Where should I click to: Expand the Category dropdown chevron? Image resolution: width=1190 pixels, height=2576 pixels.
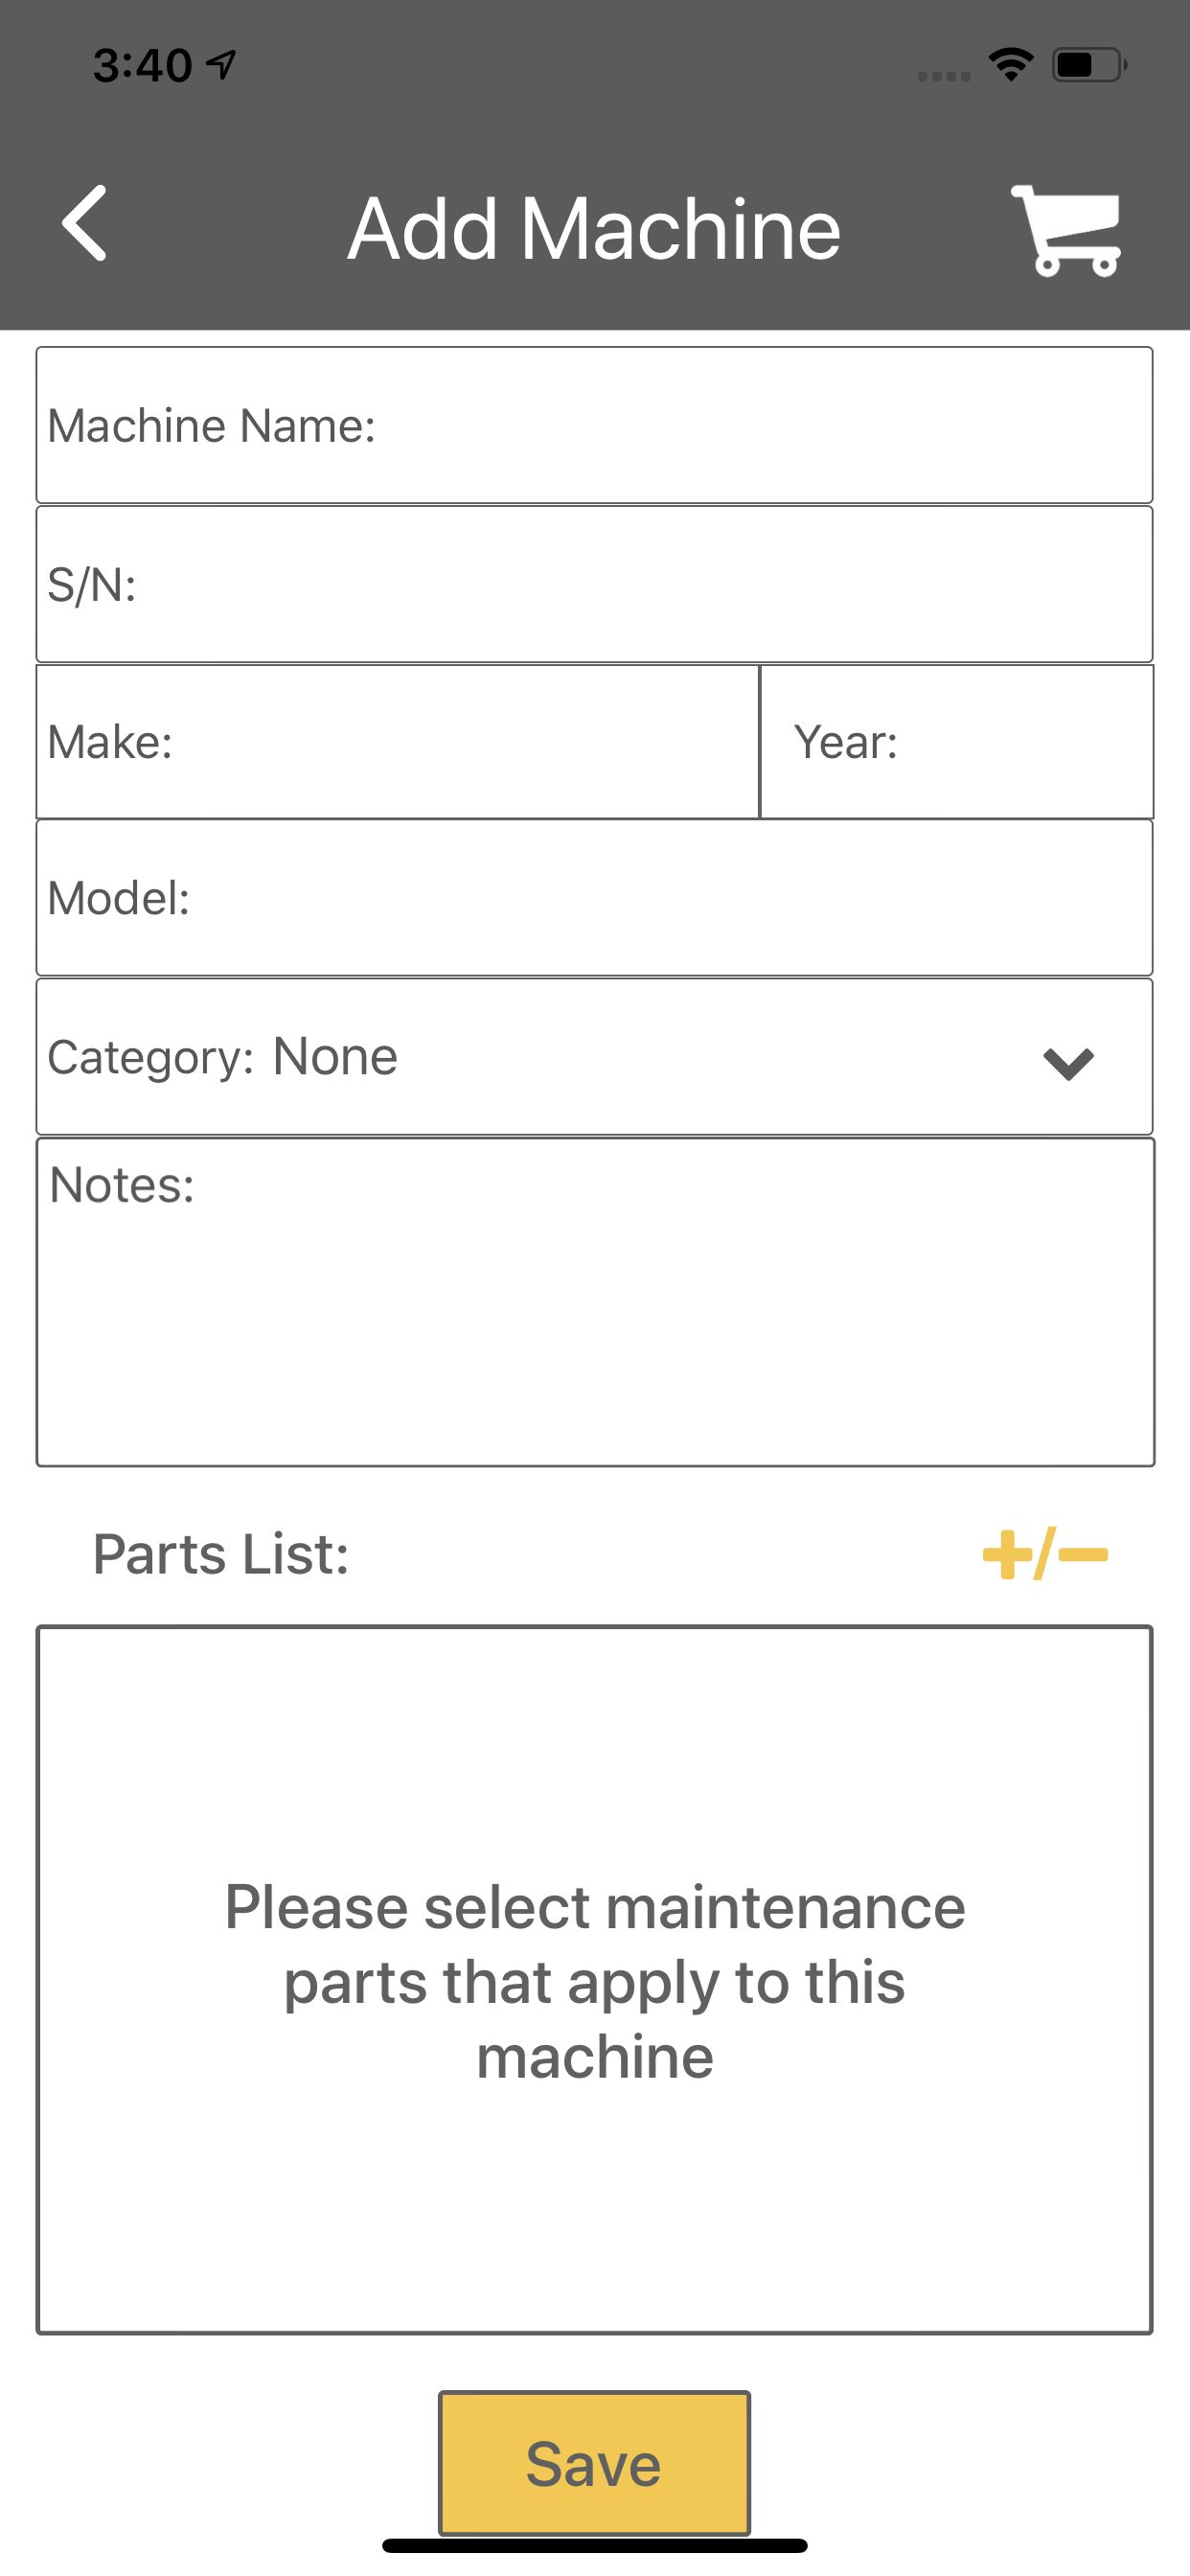tap(1068, 1062)
